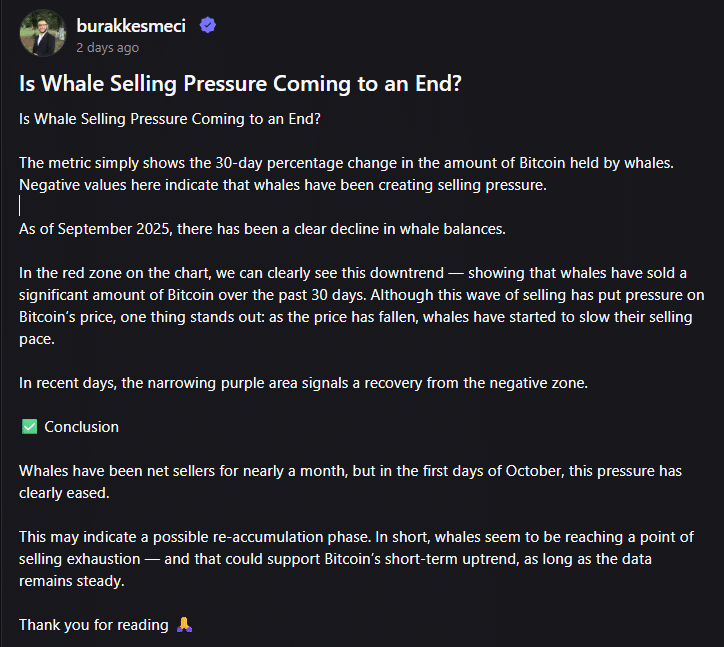The image size is (724, 647).
Task: Open burakkesmeci's profile avatar photo
Action: (x=42, y=34)
